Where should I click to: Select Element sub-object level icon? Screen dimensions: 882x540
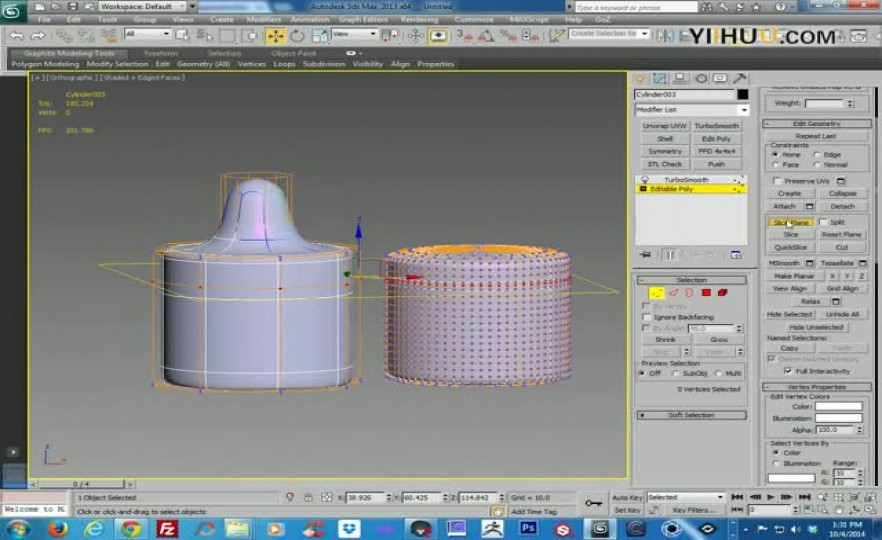tap(723, 292)
